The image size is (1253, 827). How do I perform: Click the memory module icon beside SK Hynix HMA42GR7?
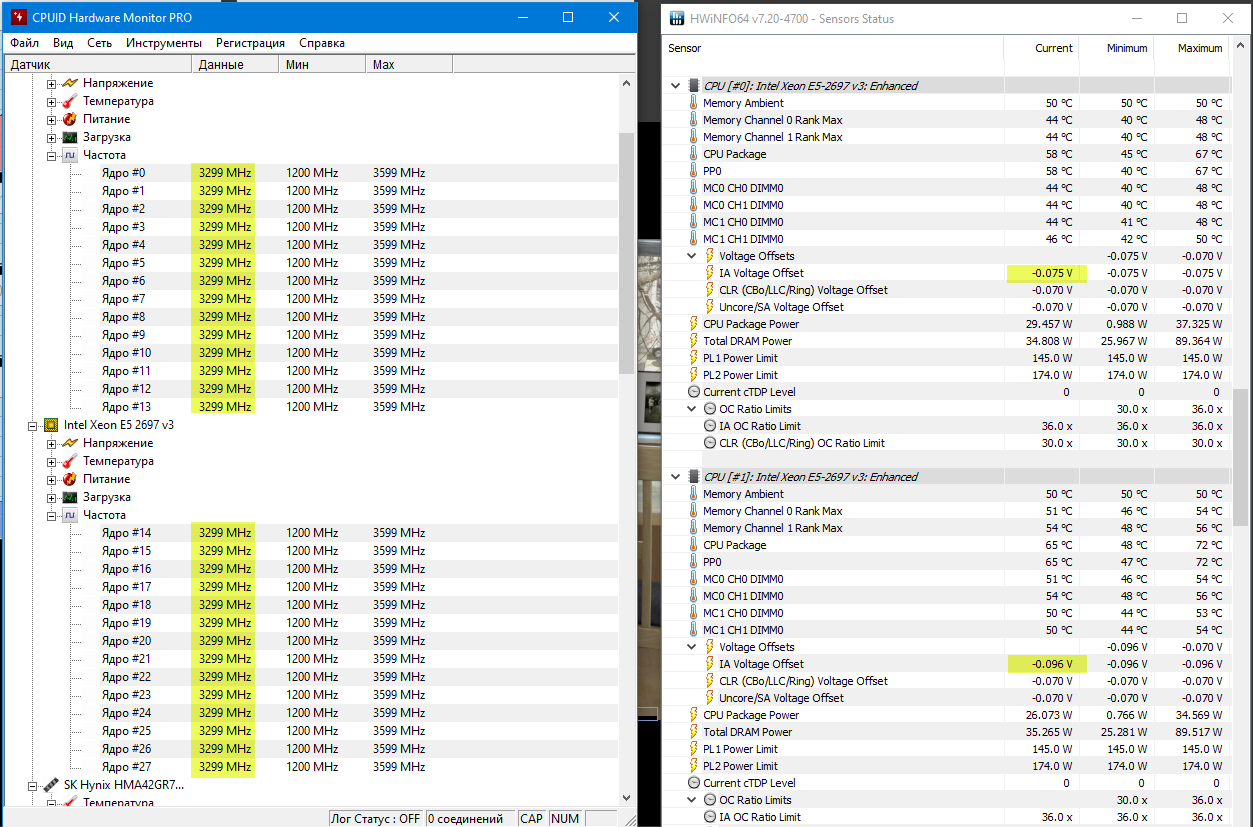click(50, 785)
